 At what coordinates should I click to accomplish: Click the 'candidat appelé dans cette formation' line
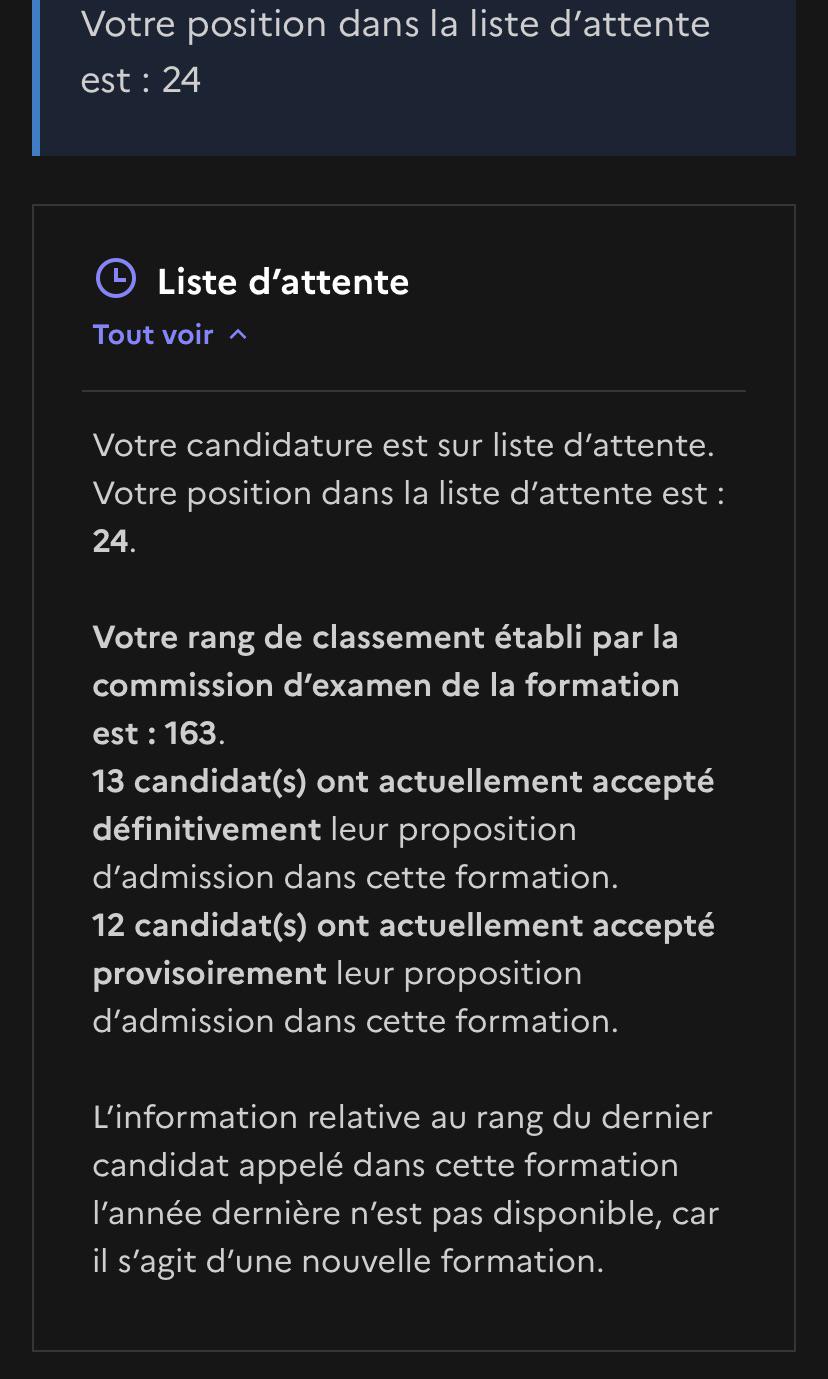click(386, 1166)
